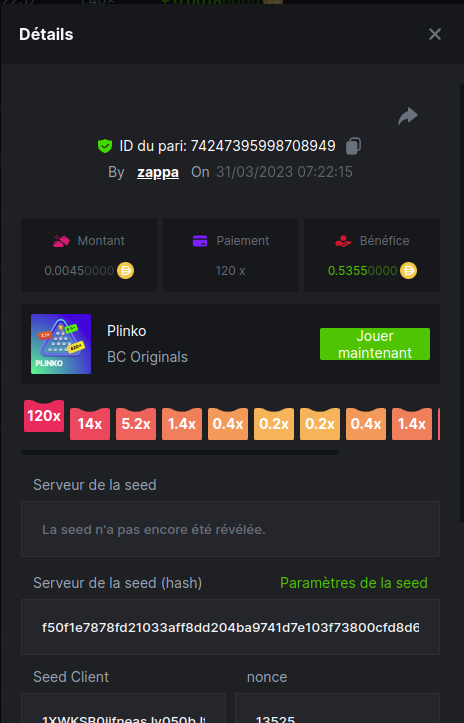Screen dimensions: 464x723
Task: Open Paramètres de la seed link
Action: pos(354,583)
